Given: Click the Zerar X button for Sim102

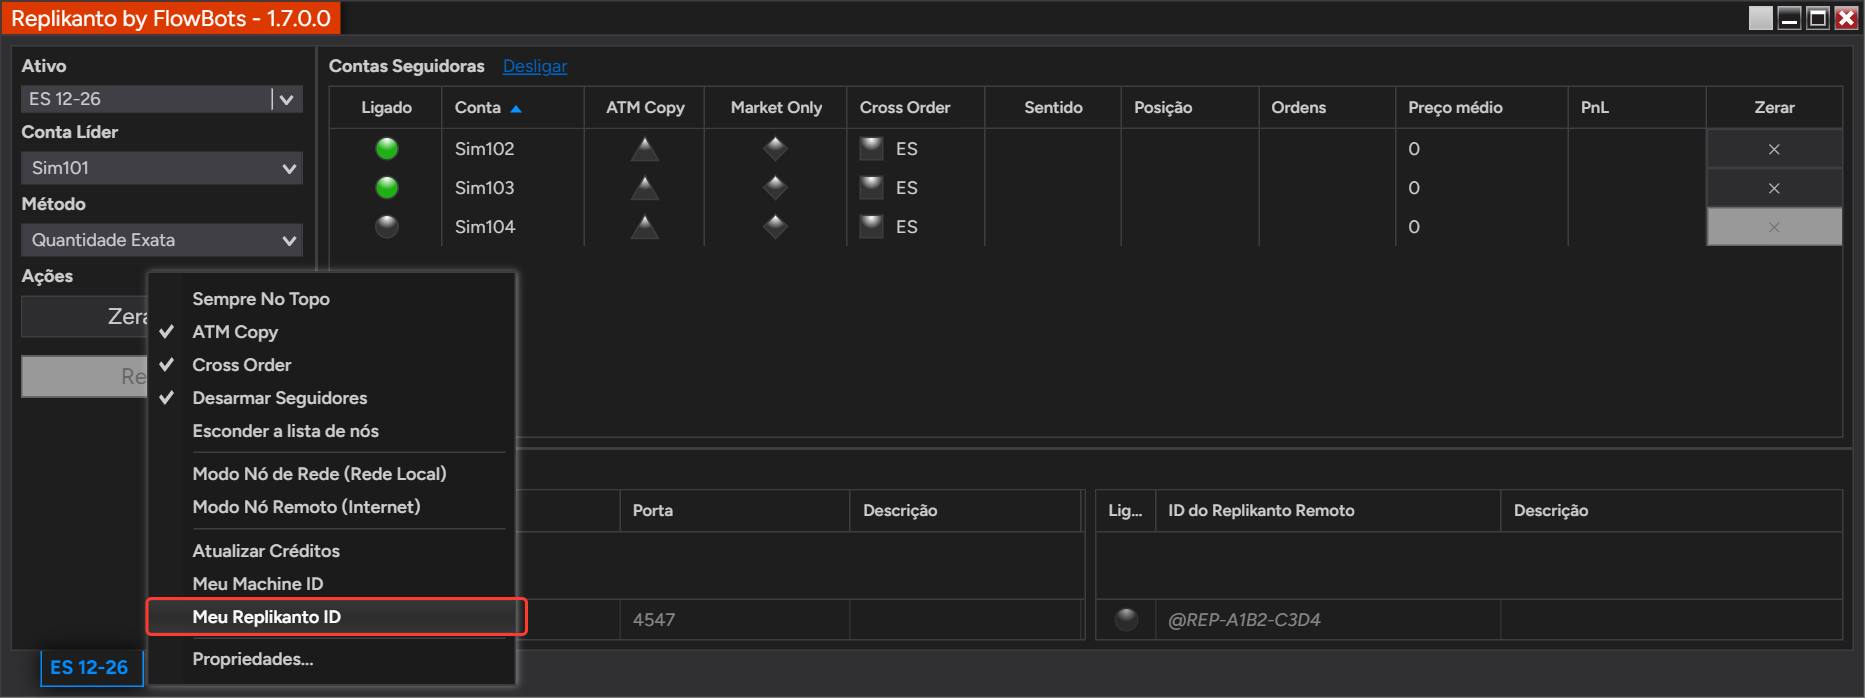Looking at the screenshot, I should tap(1774, 149).
